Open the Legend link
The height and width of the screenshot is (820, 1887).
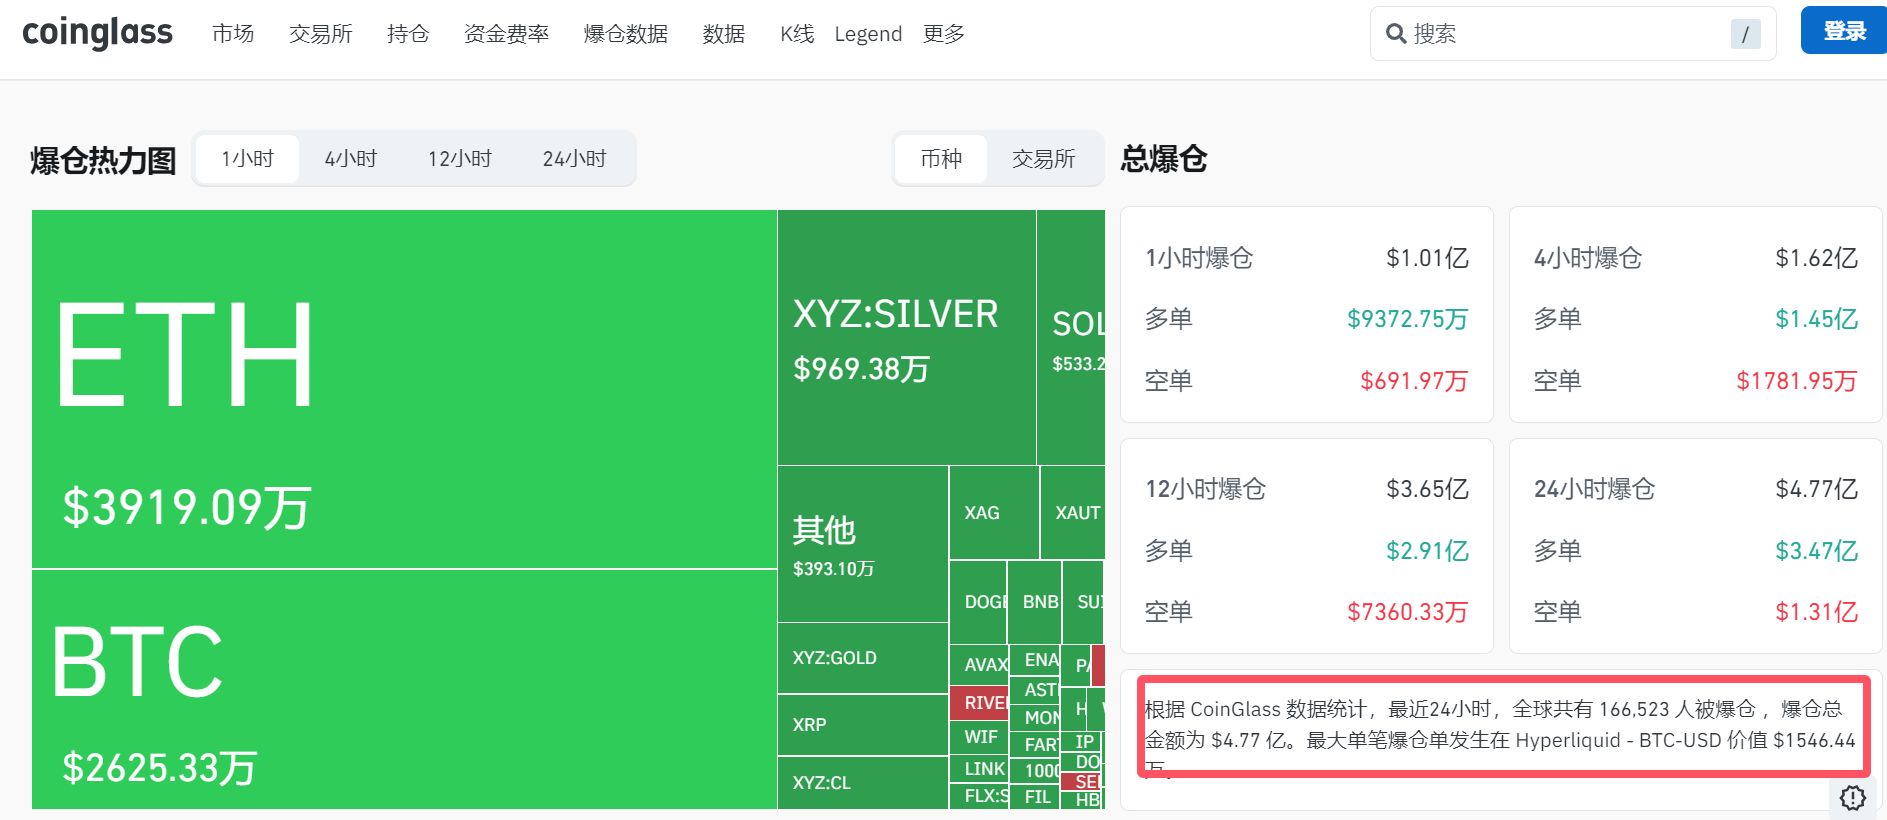click(867, 34)
